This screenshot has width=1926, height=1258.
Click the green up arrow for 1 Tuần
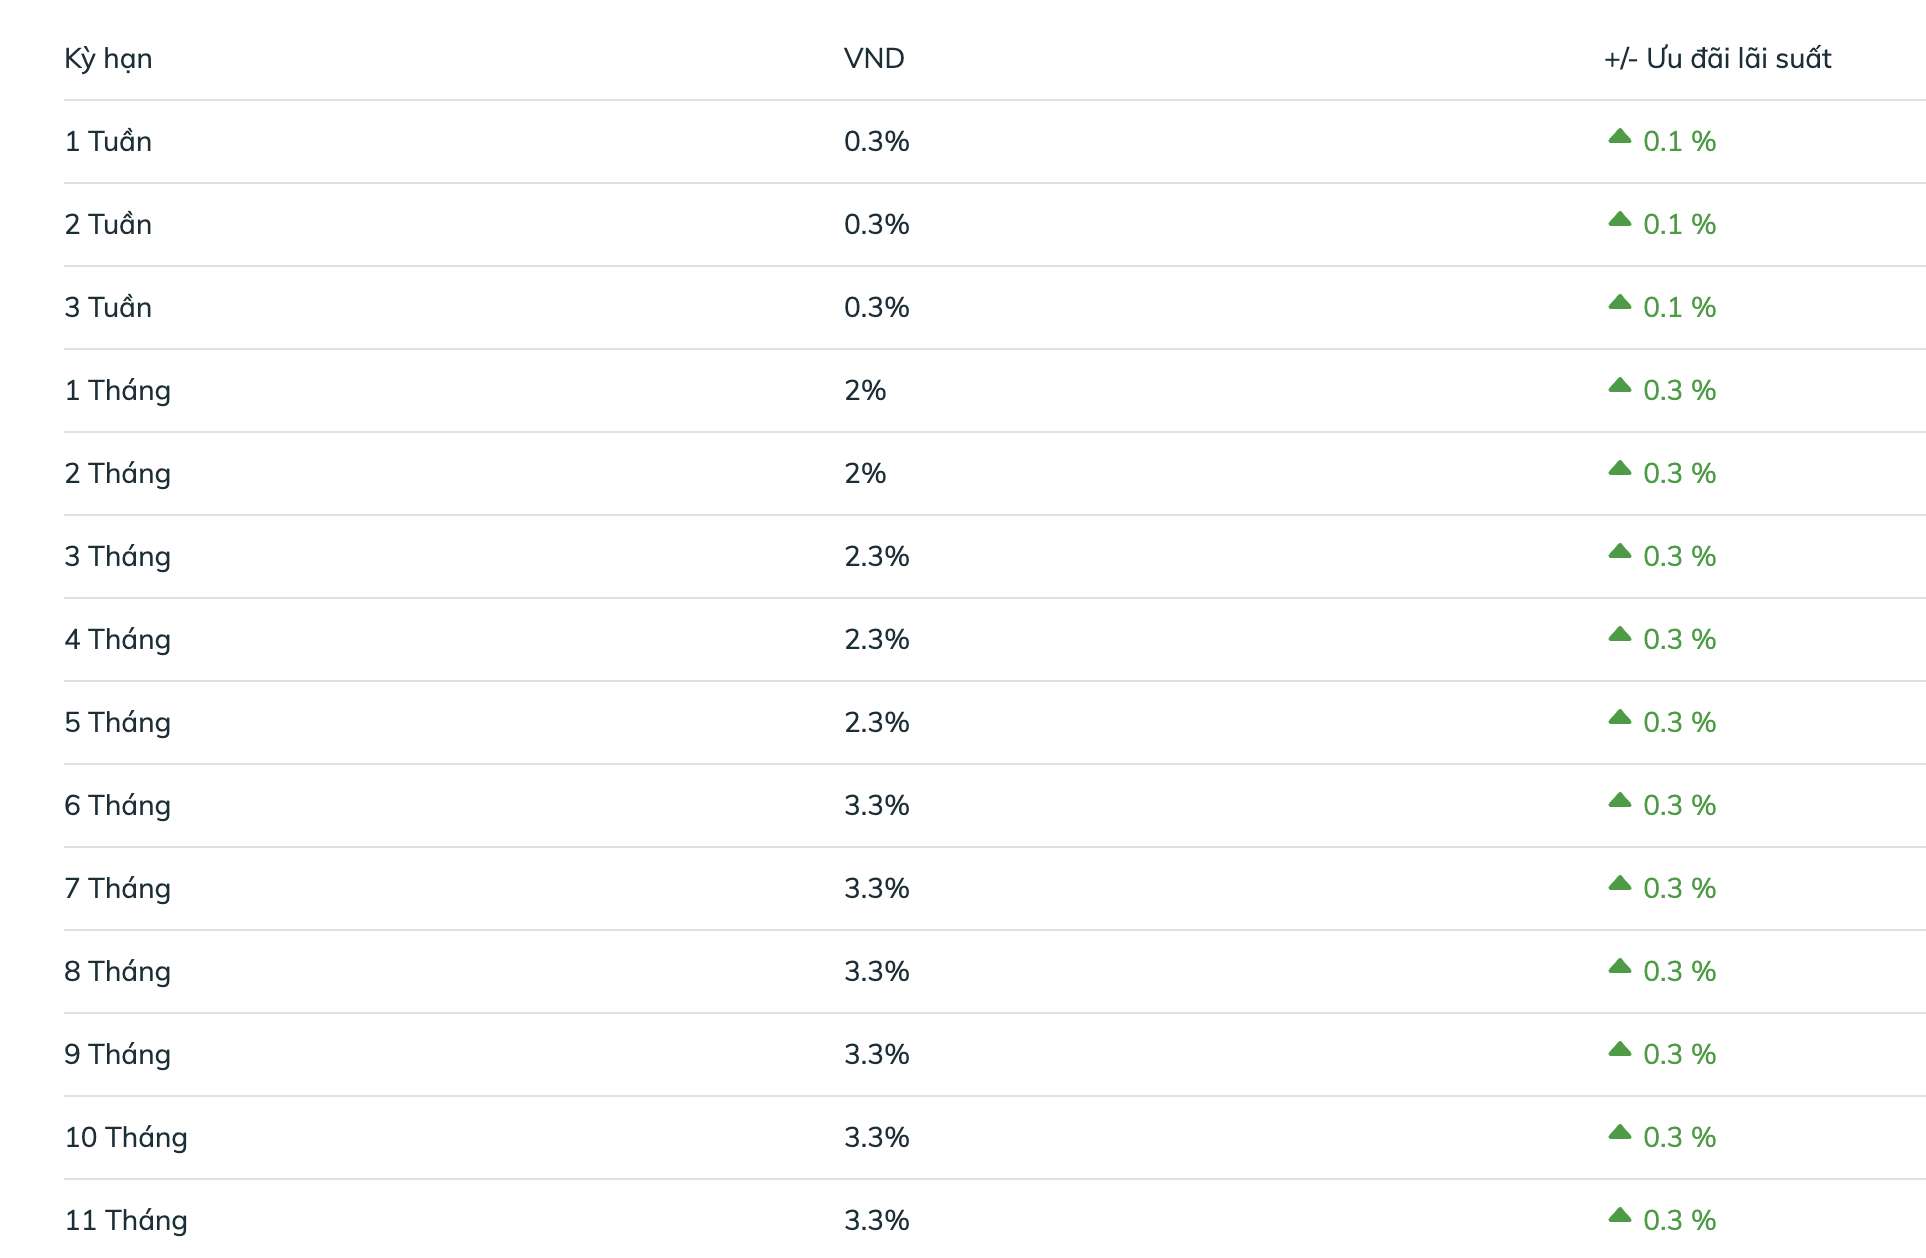1619,137
